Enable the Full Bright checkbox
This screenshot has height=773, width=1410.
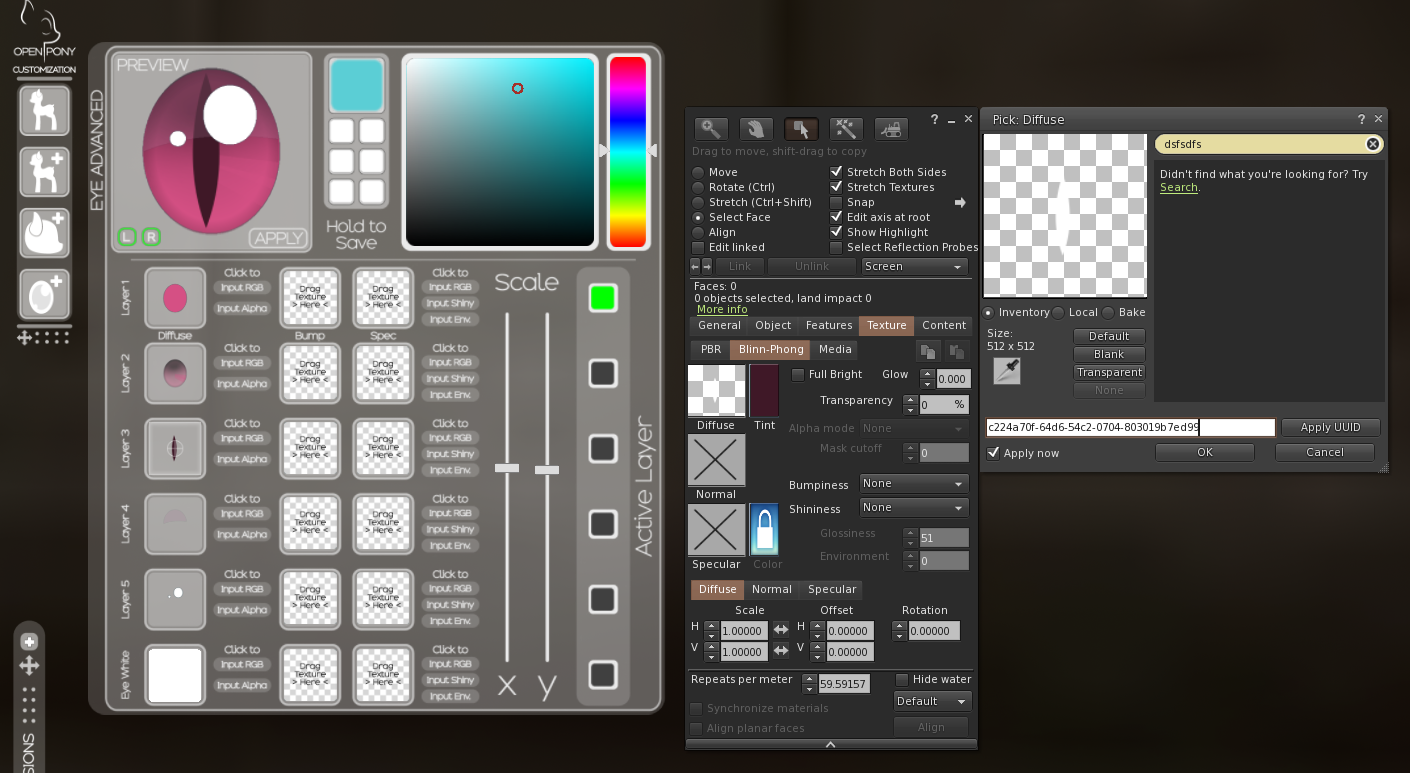click(x=798, y=375)
